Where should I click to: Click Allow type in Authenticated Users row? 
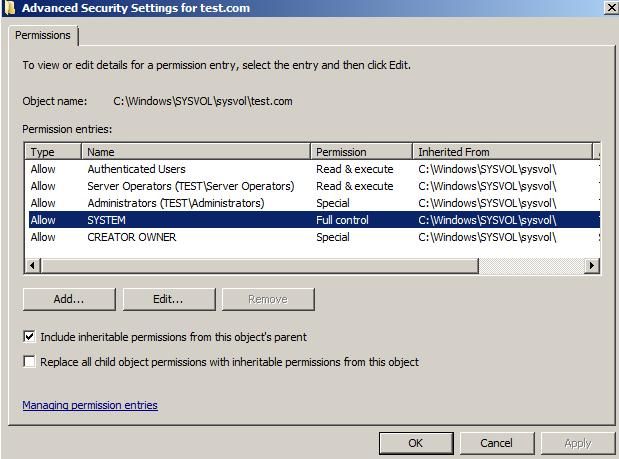click(43, 169)
